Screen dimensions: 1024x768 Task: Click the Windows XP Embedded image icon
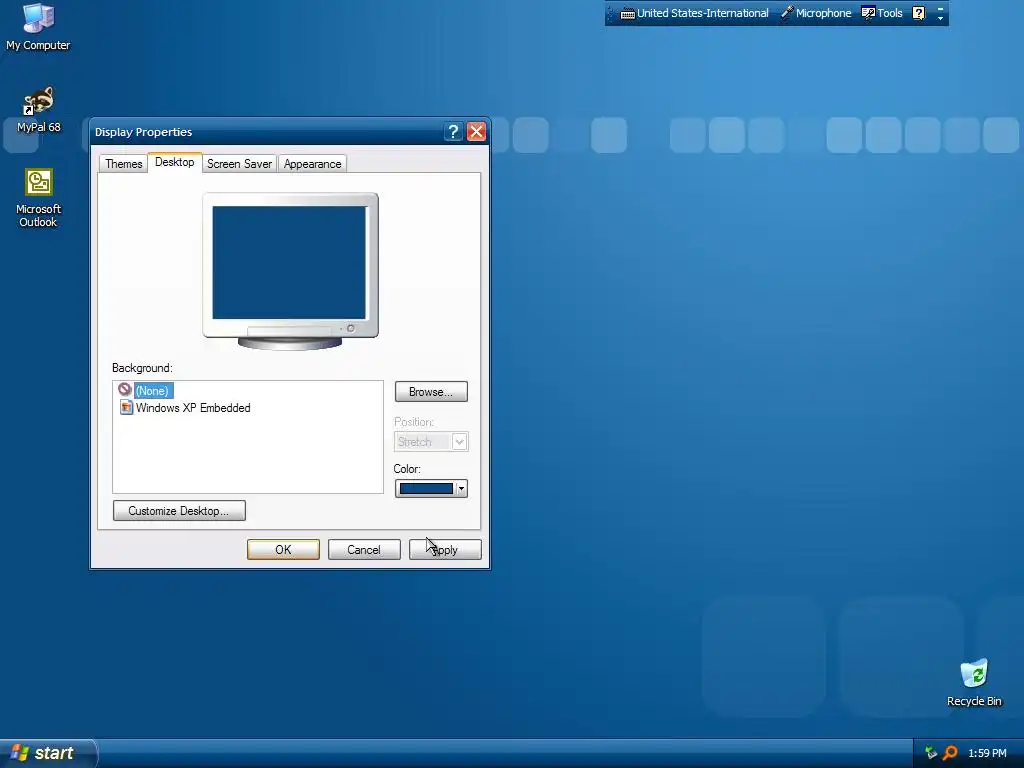point(126,408)
